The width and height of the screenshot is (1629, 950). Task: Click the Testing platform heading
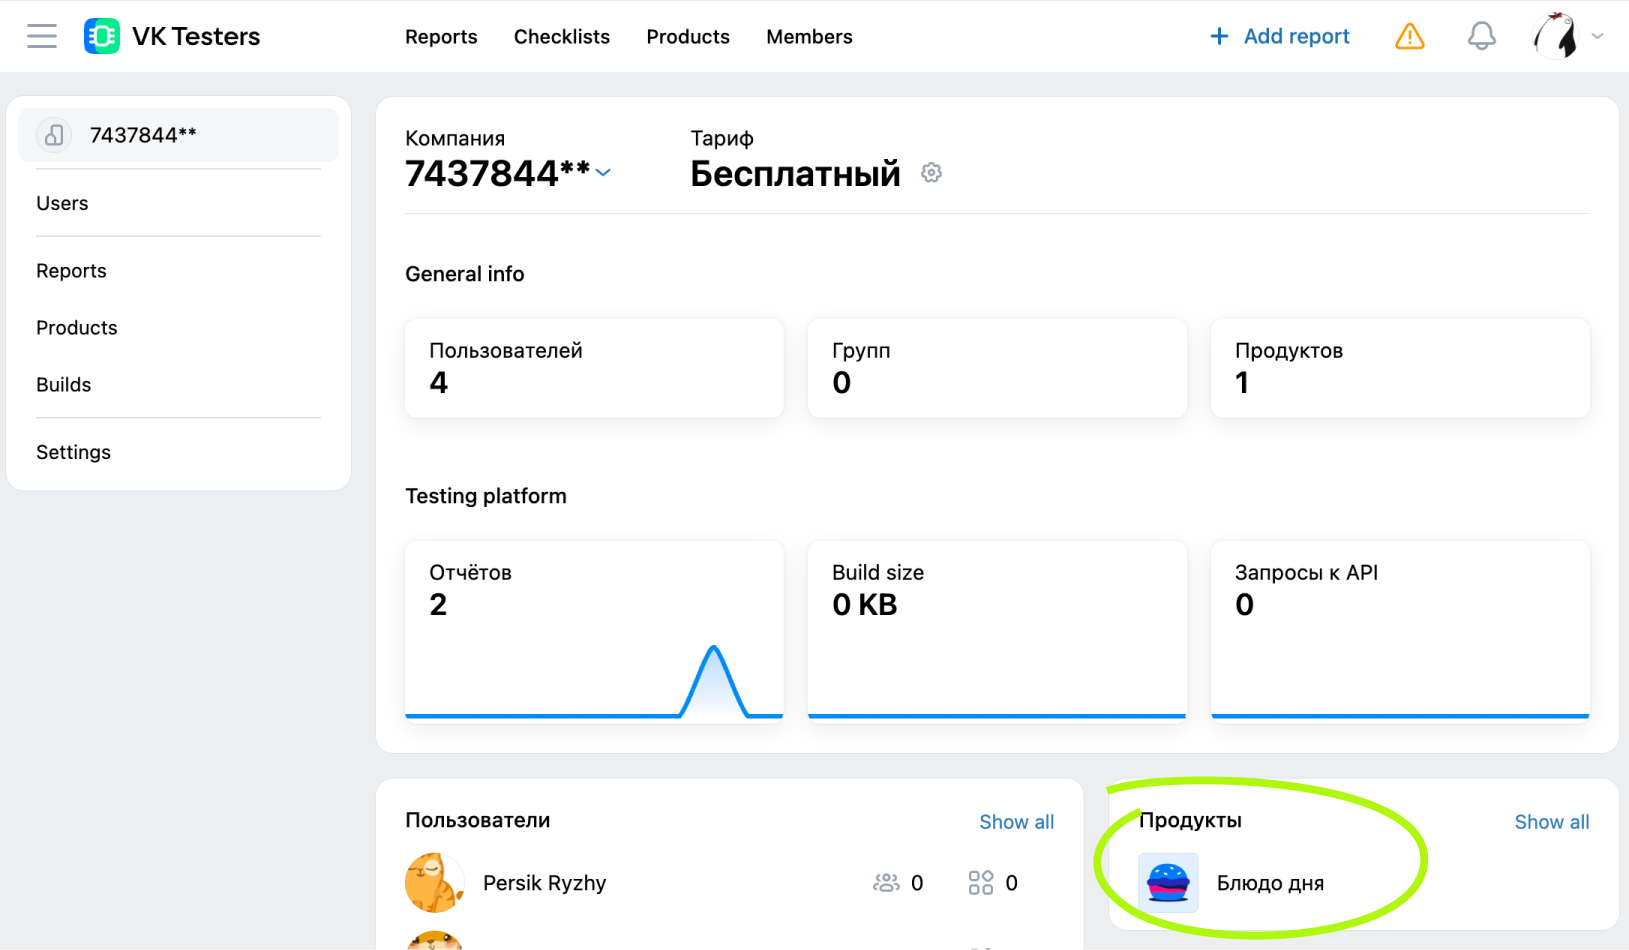pyautogui.click(x=485, y=496)
